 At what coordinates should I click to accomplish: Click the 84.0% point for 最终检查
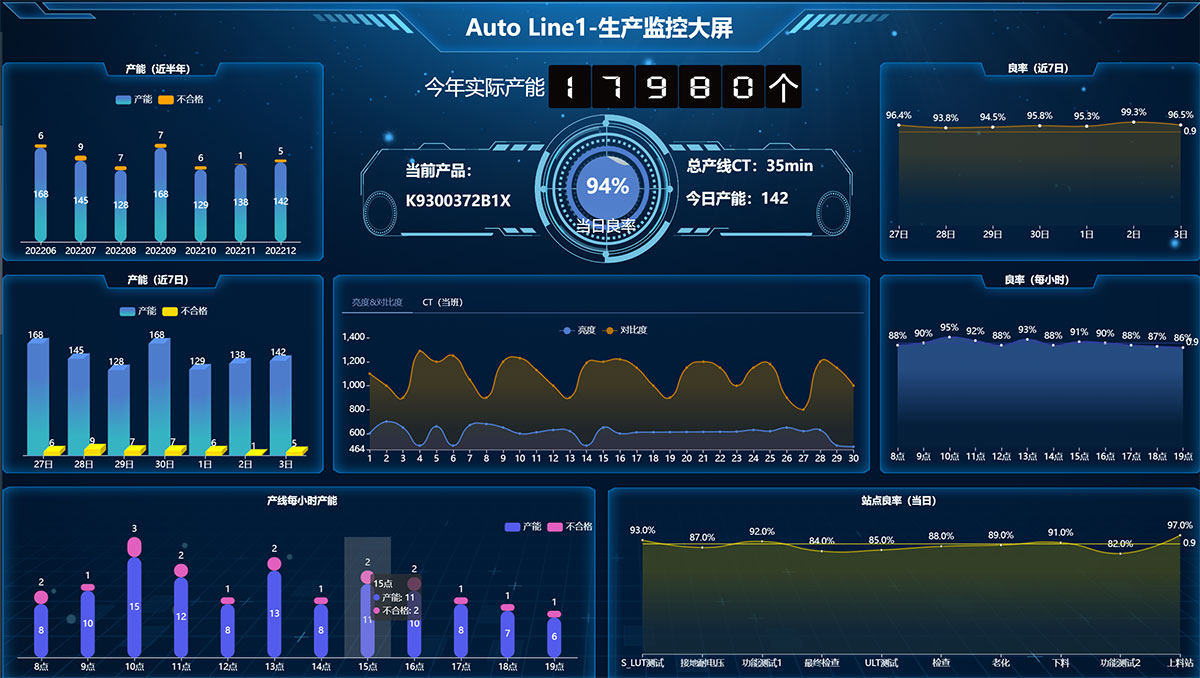coord(822,551)
